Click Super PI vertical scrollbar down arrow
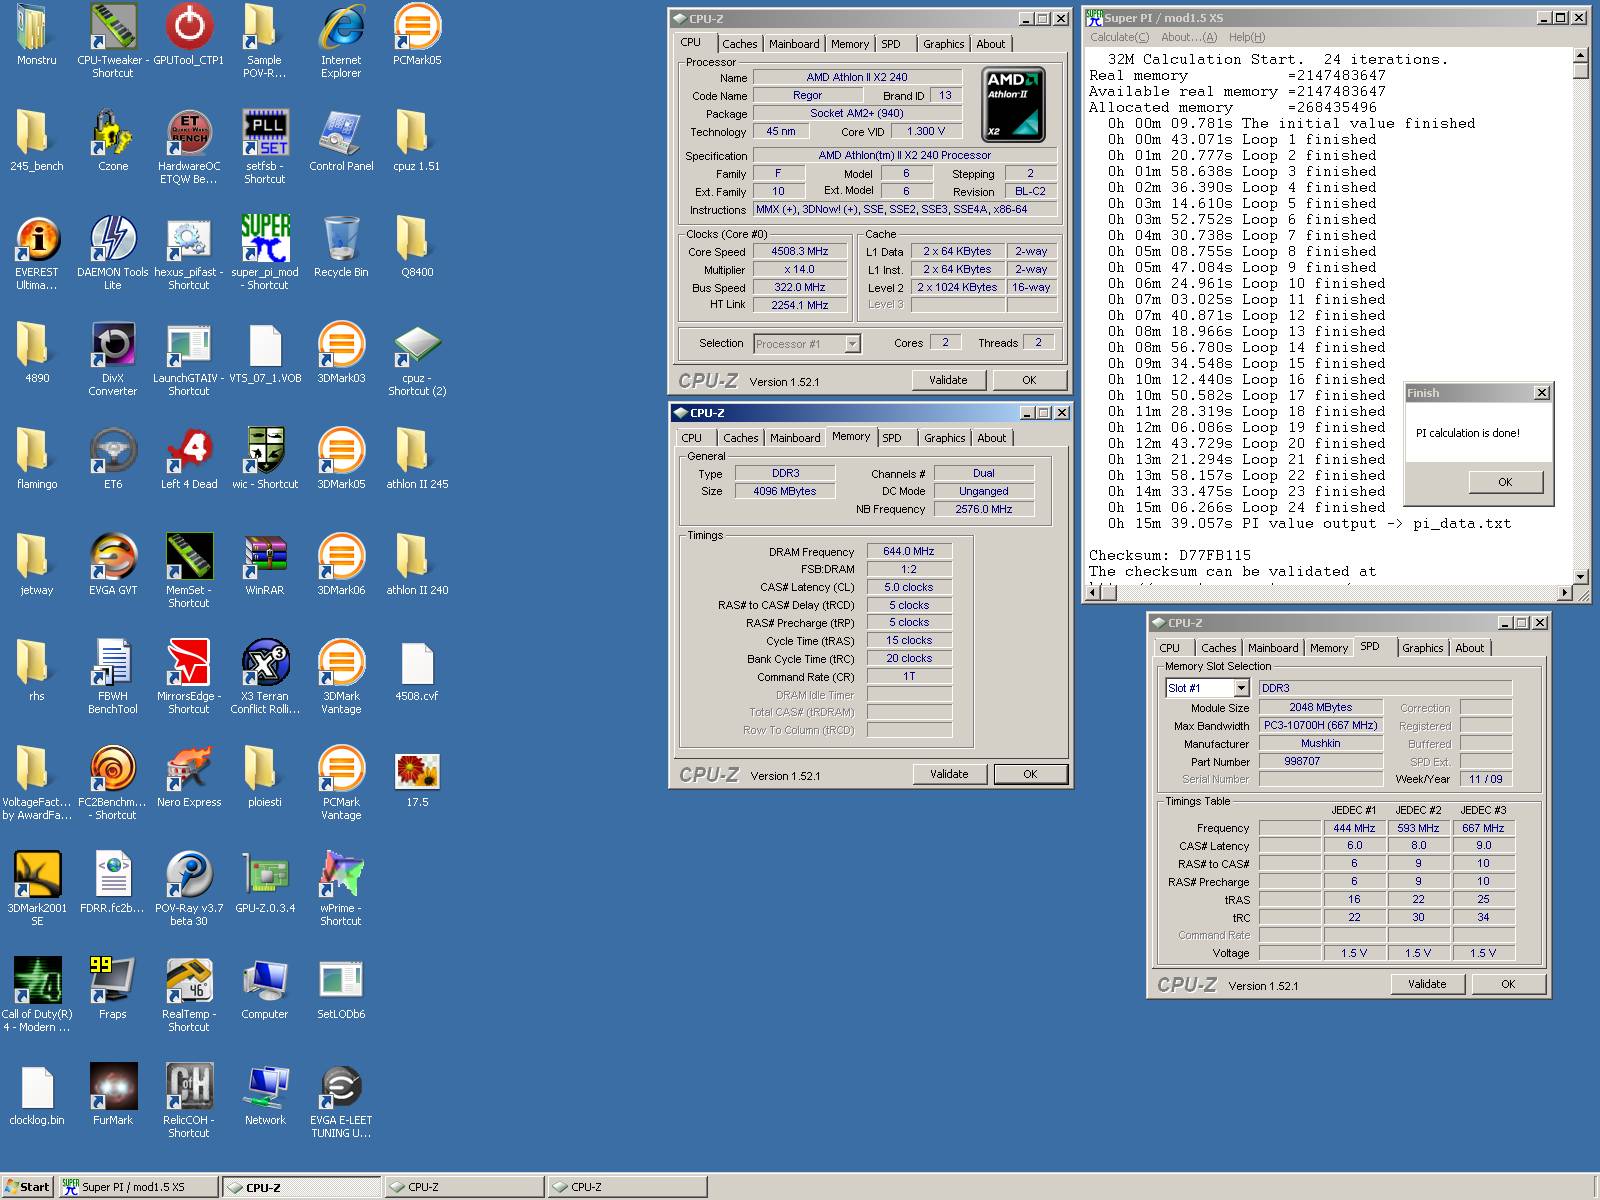 pyautogui.click(x=1581, y=576)
